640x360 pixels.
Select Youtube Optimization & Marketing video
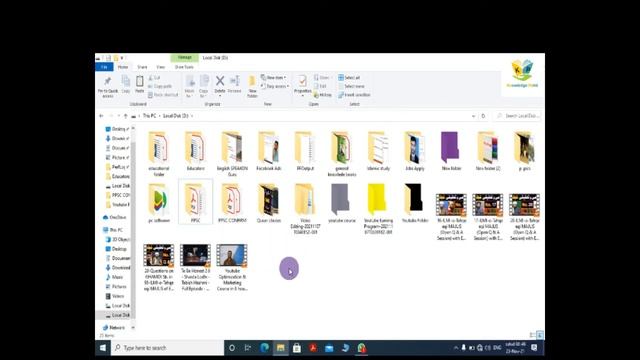click(232, 267)
